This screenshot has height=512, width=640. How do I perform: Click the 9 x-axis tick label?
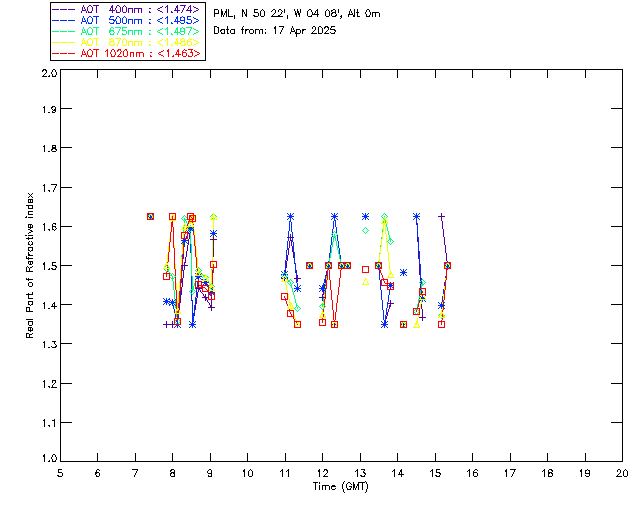[x=210, y=473]
